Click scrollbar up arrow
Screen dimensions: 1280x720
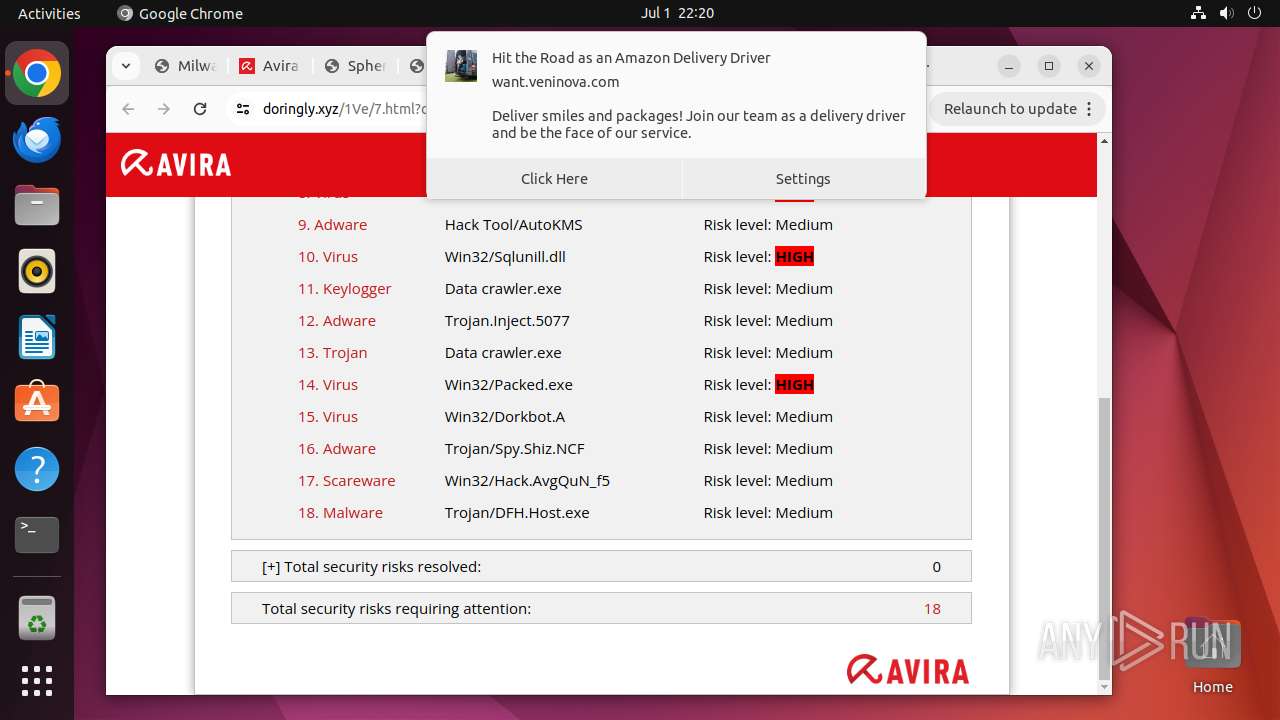coord(1104,141)
